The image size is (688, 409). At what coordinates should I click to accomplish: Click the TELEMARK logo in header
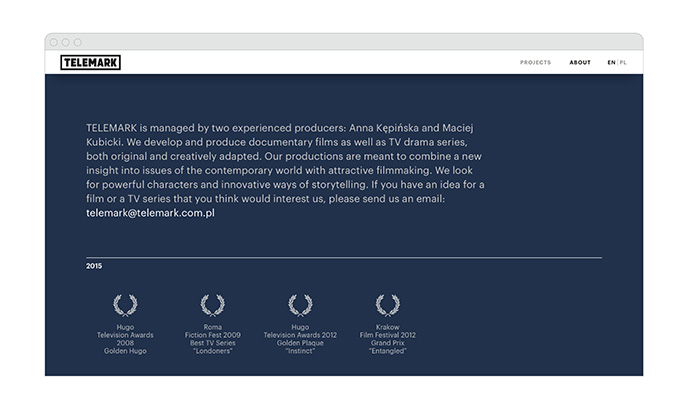[x=90, y=62]
